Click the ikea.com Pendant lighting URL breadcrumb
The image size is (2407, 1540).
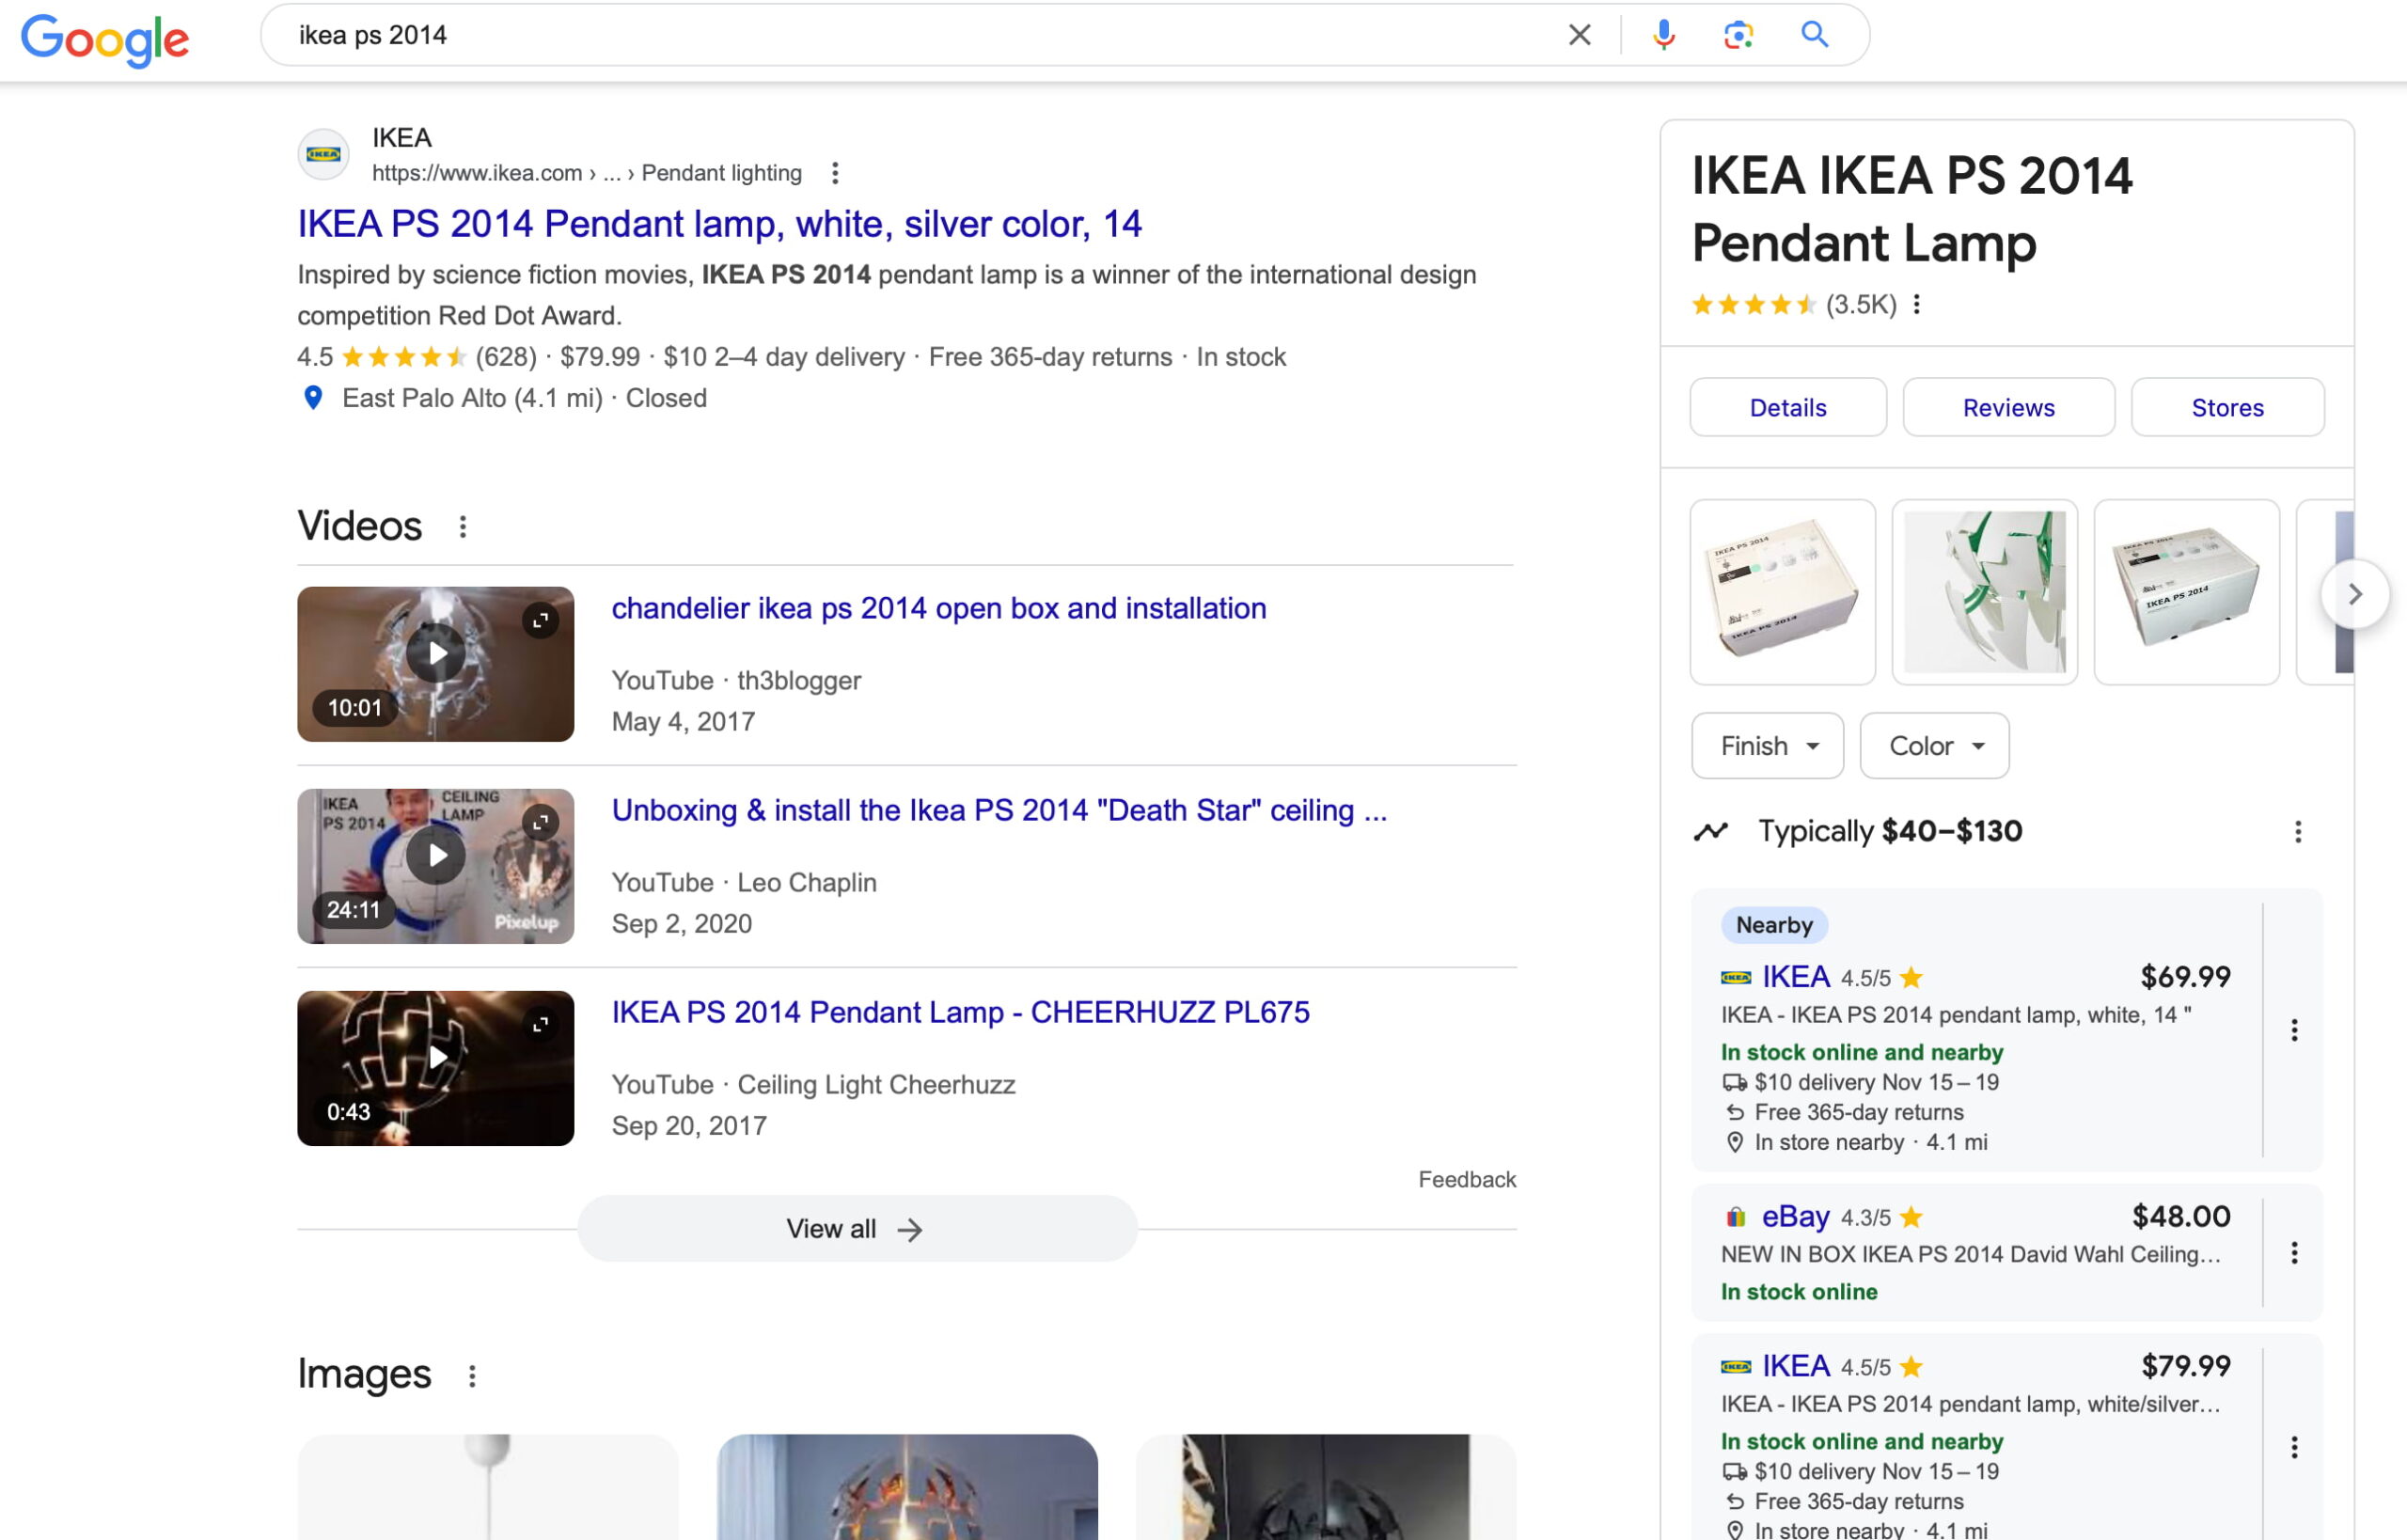tap(587, 173)
